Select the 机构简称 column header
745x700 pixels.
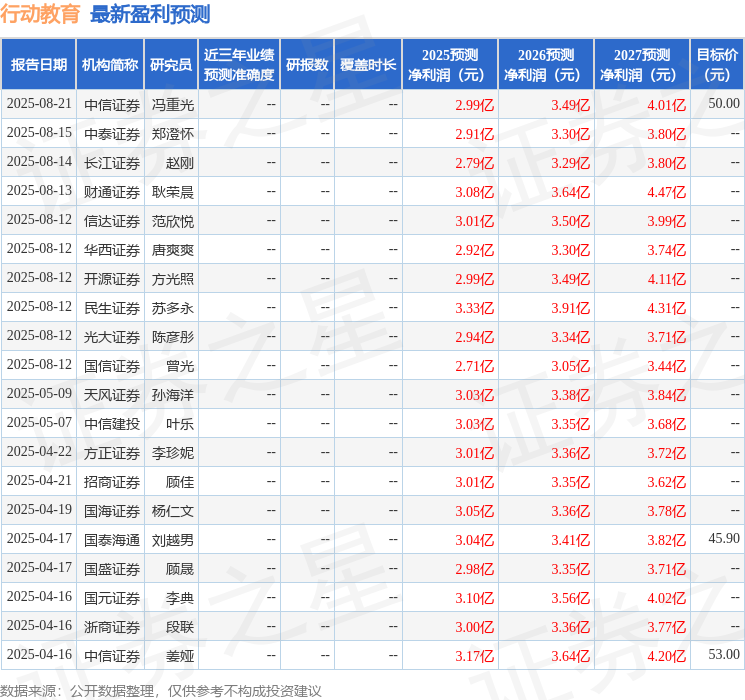(x=110, y=65)
